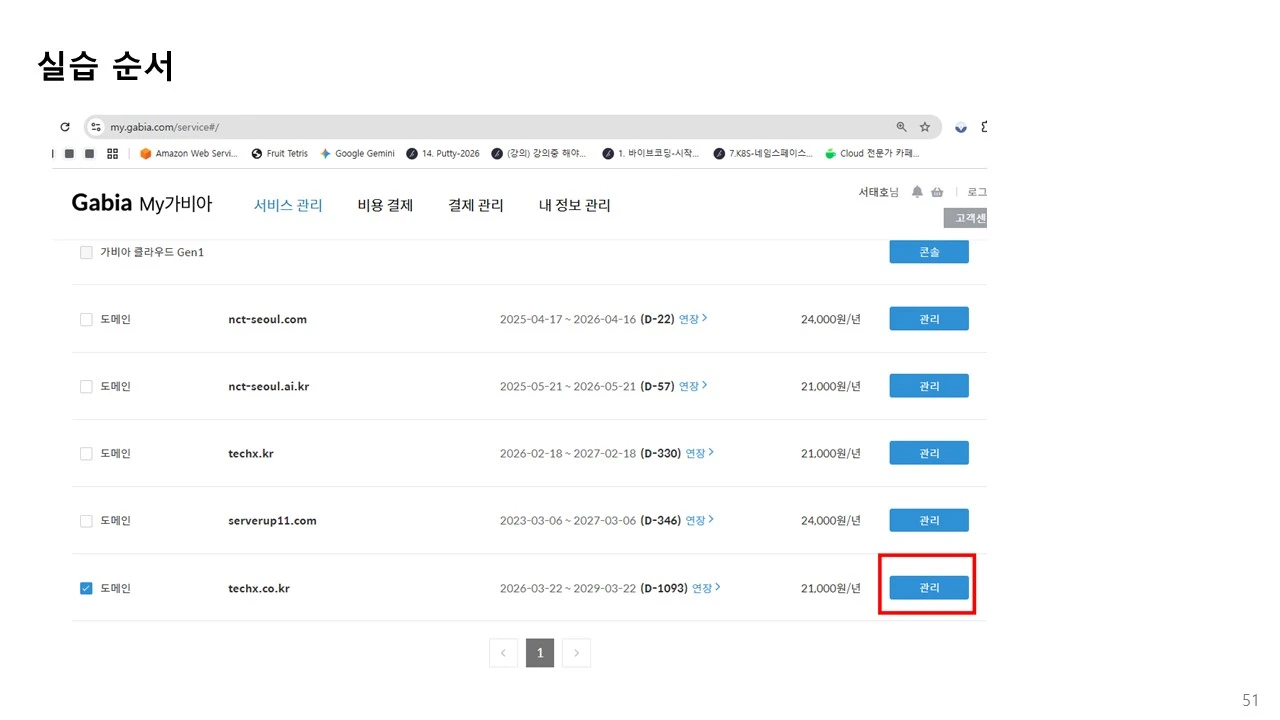
Task: Click the techx.co.kr domain name
Action: (259, 588)
